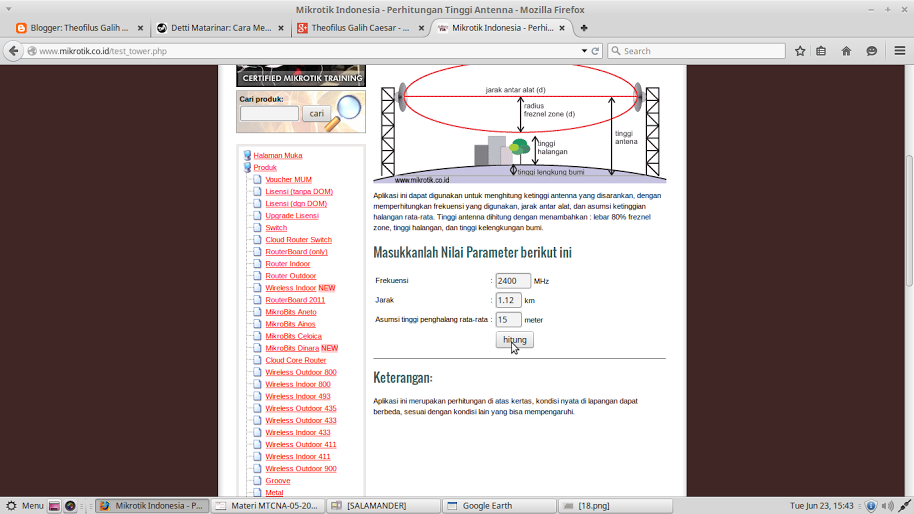Click the globe icon beside Halaman Muka
This screenshot has width=914, height=514.
[x=247, y=156]
